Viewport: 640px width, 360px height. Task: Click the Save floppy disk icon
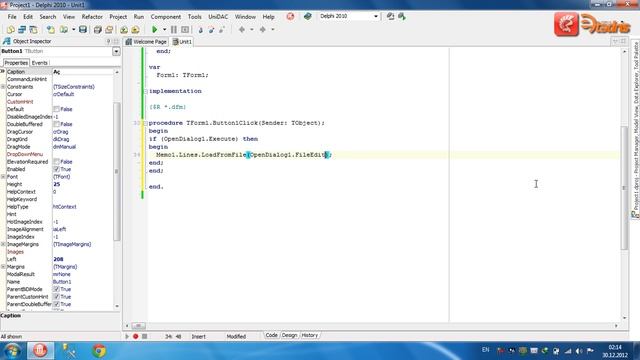pos(83,29)
